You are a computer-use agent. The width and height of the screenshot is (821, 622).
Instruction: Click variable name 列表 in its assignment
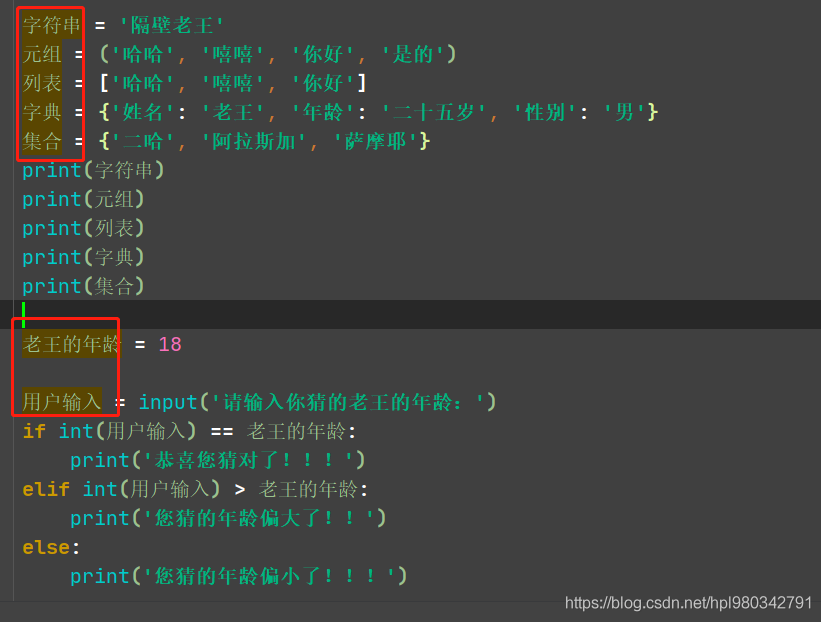42,83
